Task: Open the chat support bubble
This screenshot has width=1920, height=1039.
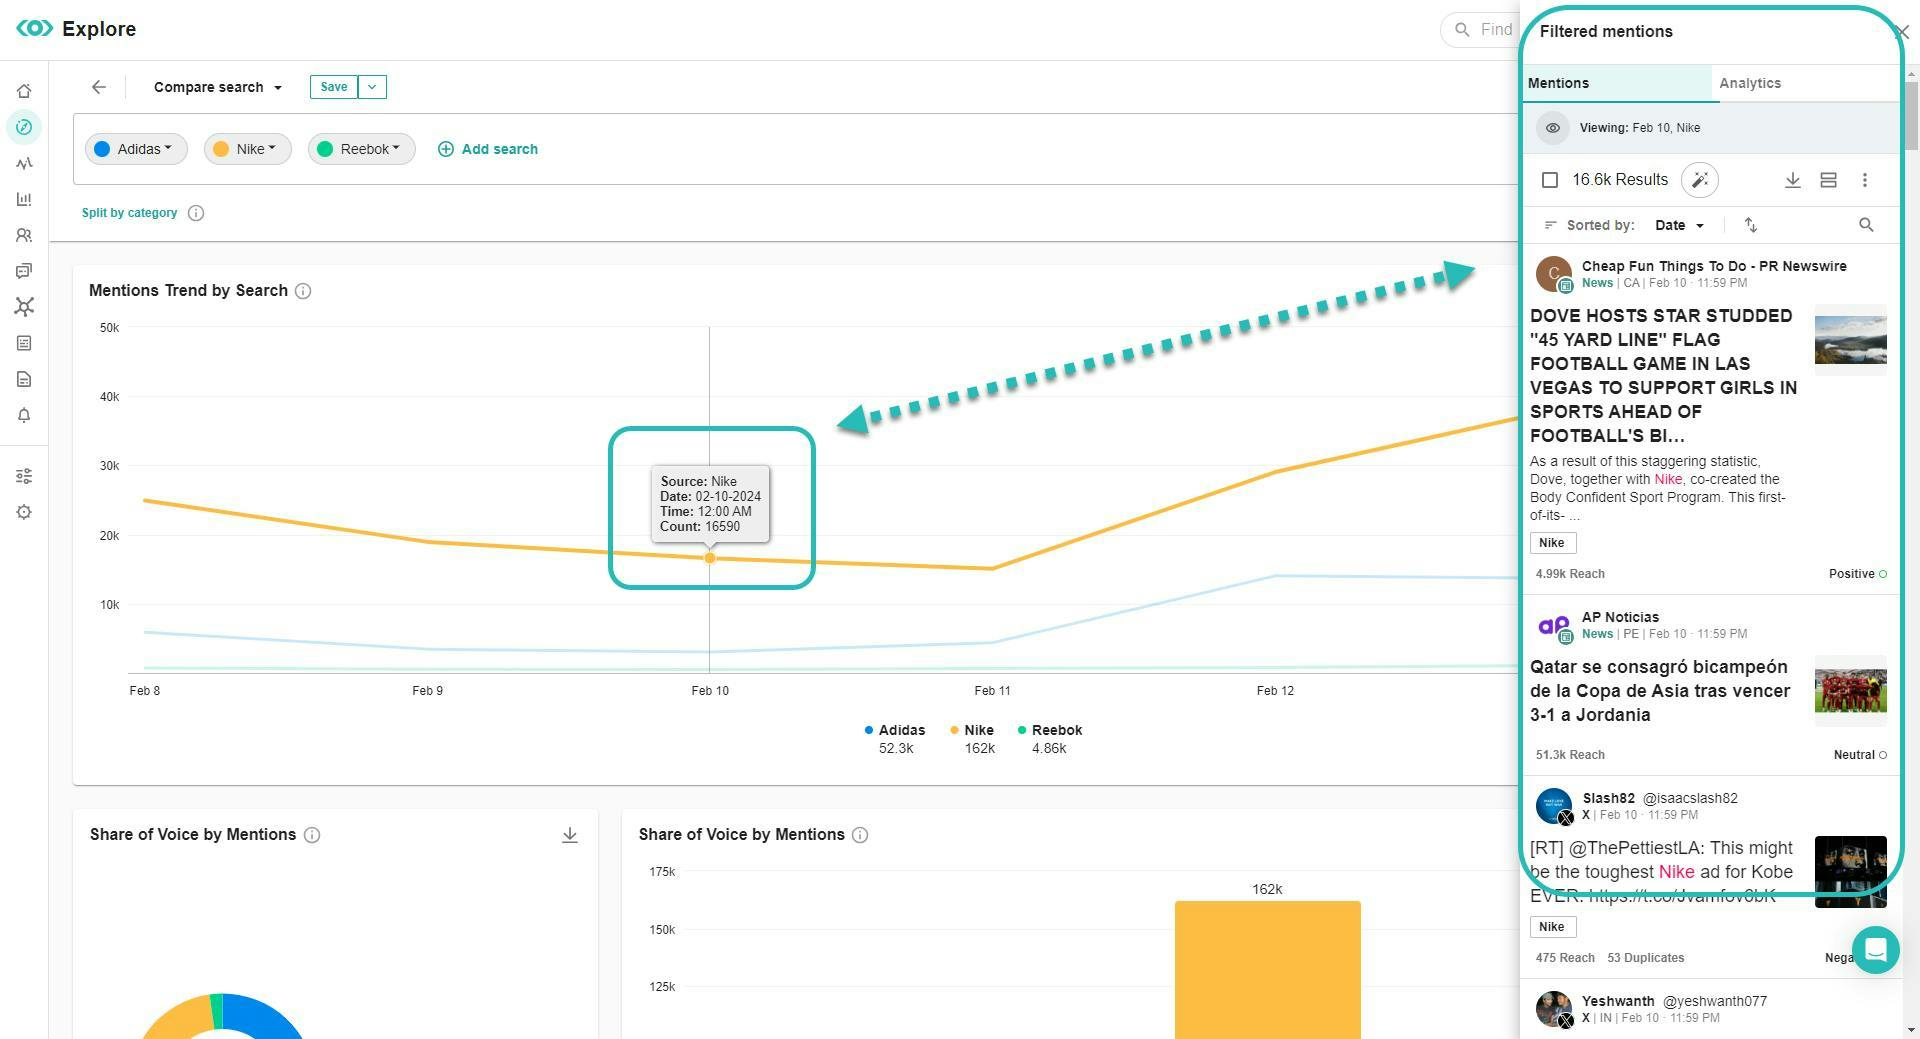Action: coord(1875,949)
